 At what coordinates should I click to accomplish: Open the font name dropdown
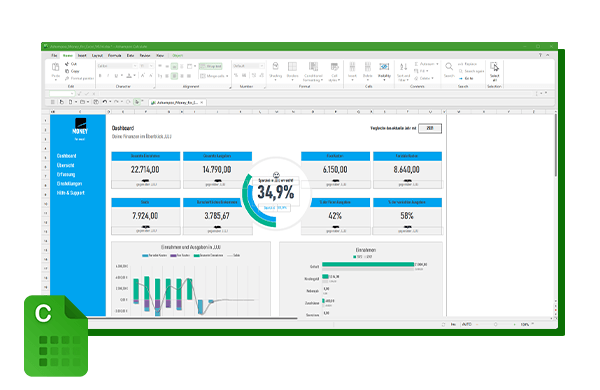[134, 66]
